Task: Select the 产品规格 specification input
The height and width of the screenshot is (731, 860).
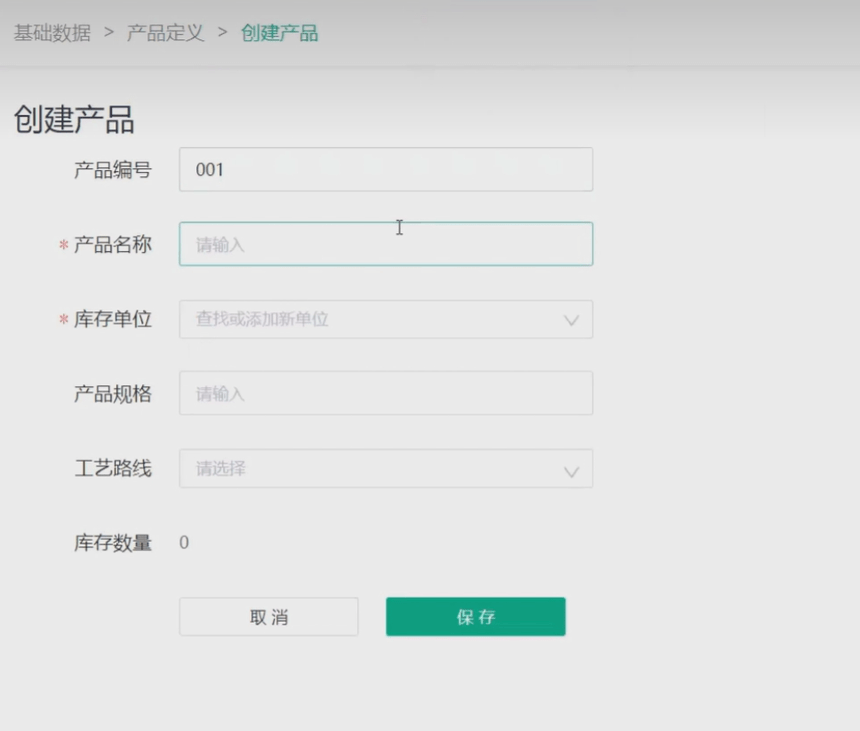Action: tap(385, 393)
